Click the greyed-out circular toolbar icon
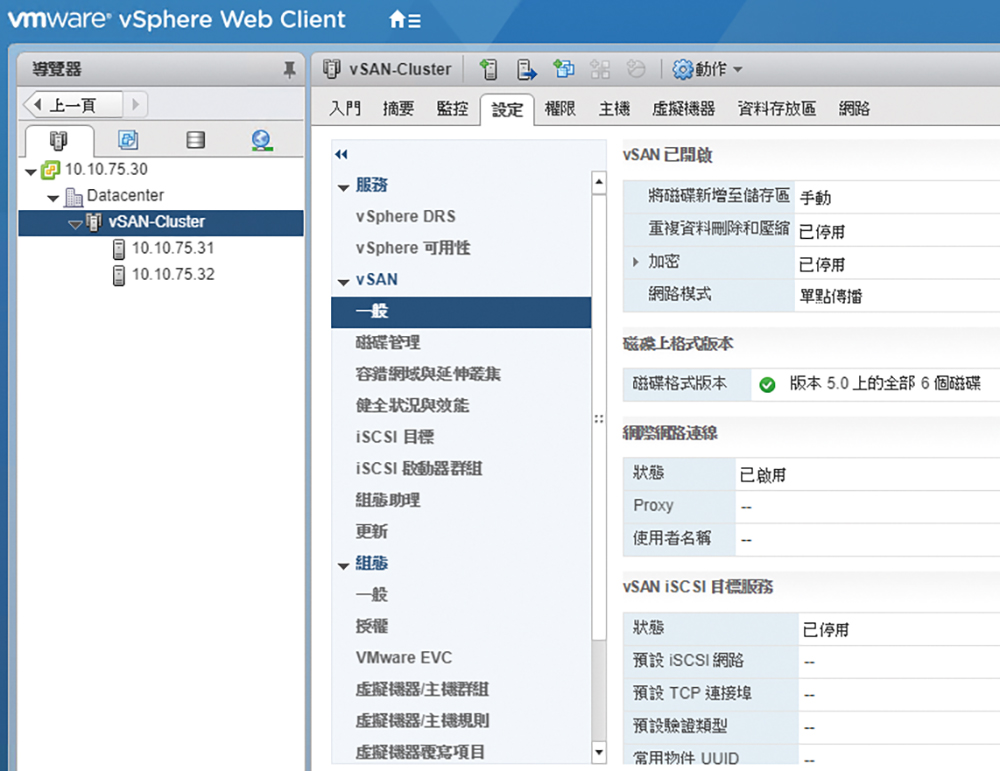This screenshot has width=1000, height=771. coord(636,68)
